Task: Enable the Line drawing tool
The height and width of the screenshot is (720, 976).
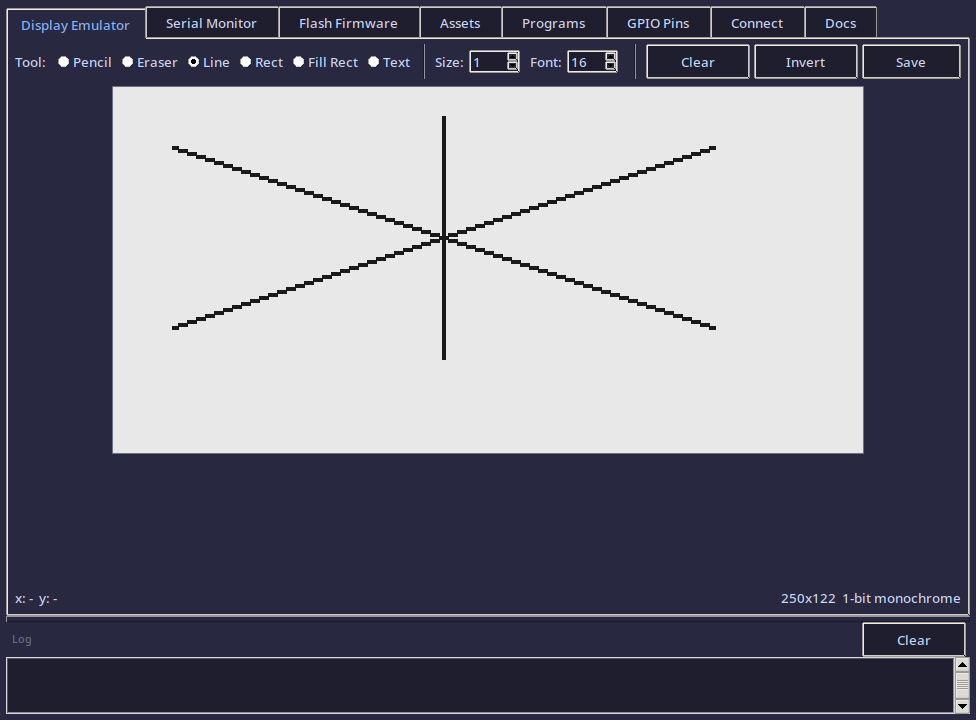Action: 193,61
